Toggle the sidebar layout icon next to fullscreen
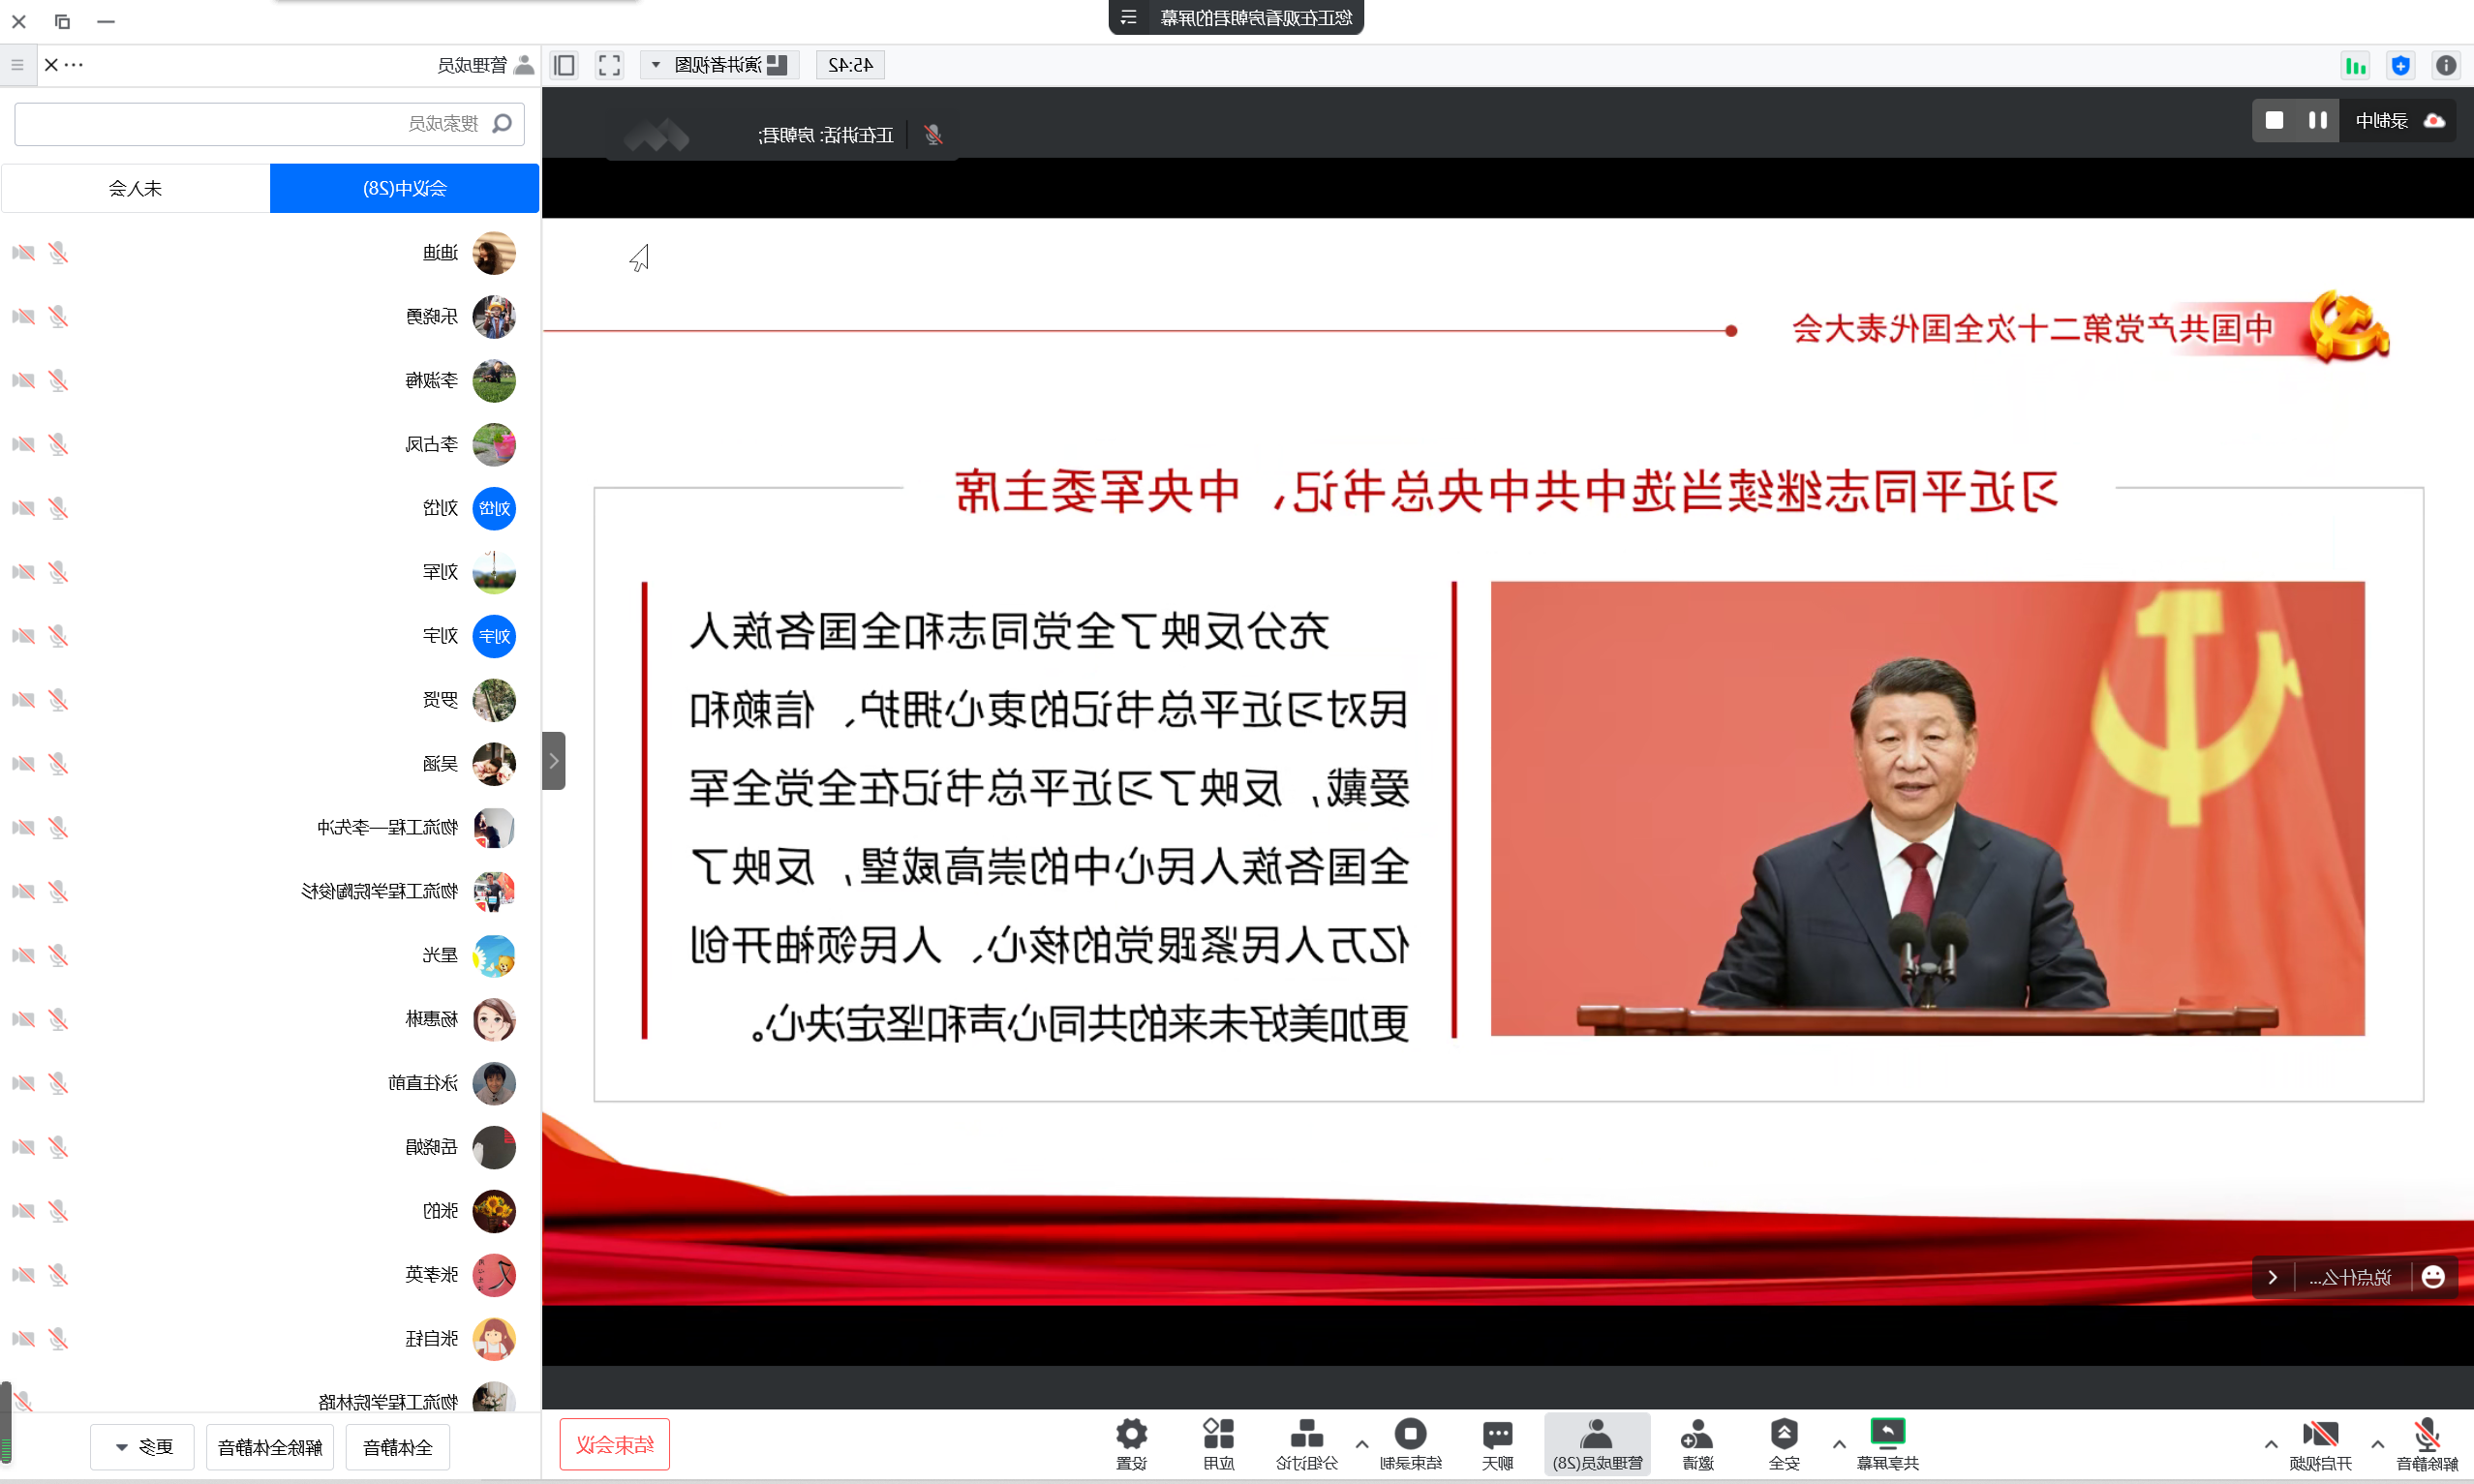Image resolution: width=2474 pixels, height=1484 pixels. point(564,65)
